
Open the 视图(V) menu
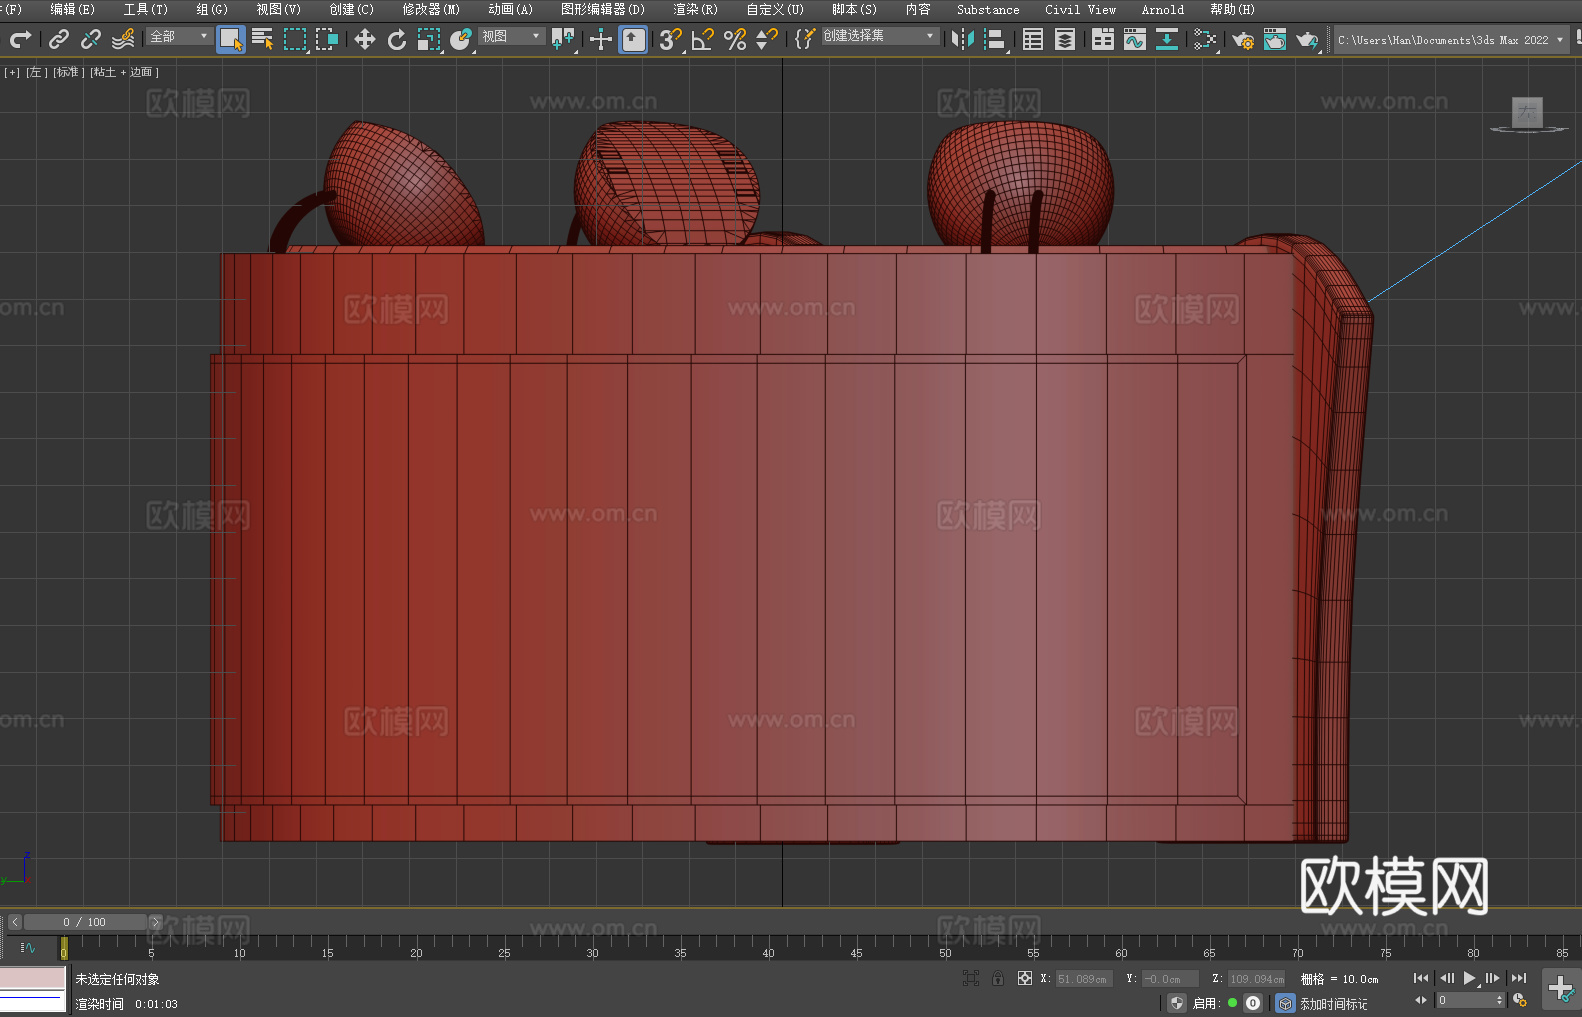(x=278, y=9)
